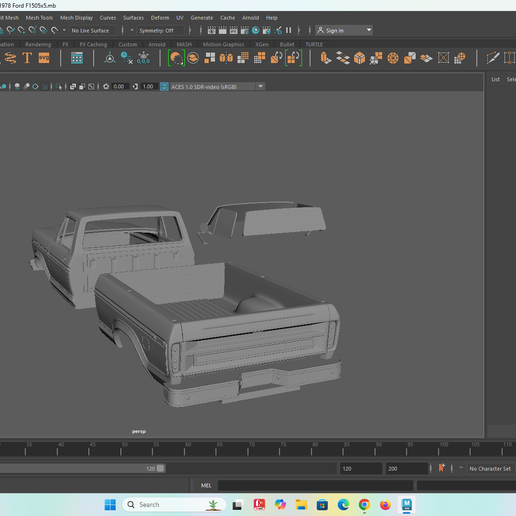Open the Arnold menu
Viewport: 516px width, 516px height.
(x=250, y=18)
